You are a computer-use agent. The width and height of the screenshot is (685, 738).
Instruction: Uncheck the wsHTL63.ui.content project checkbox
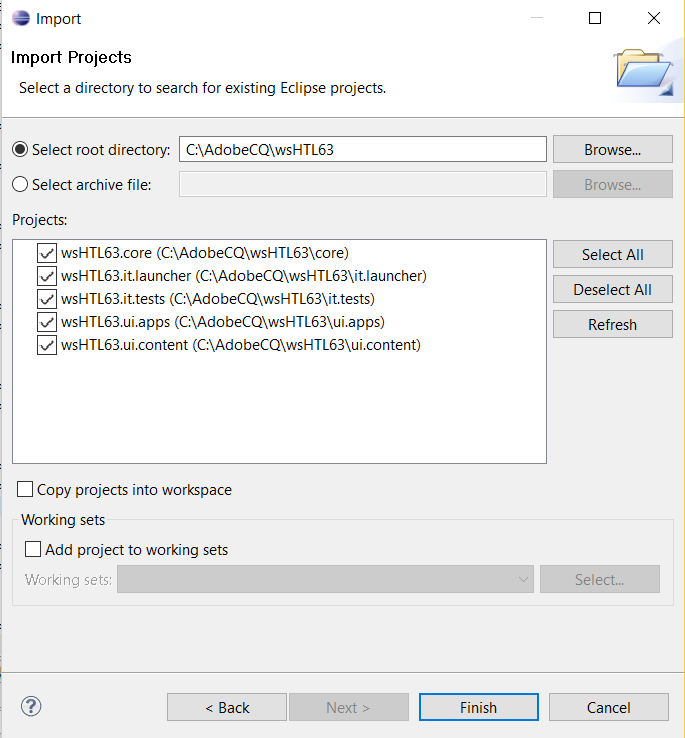[47, 345]
